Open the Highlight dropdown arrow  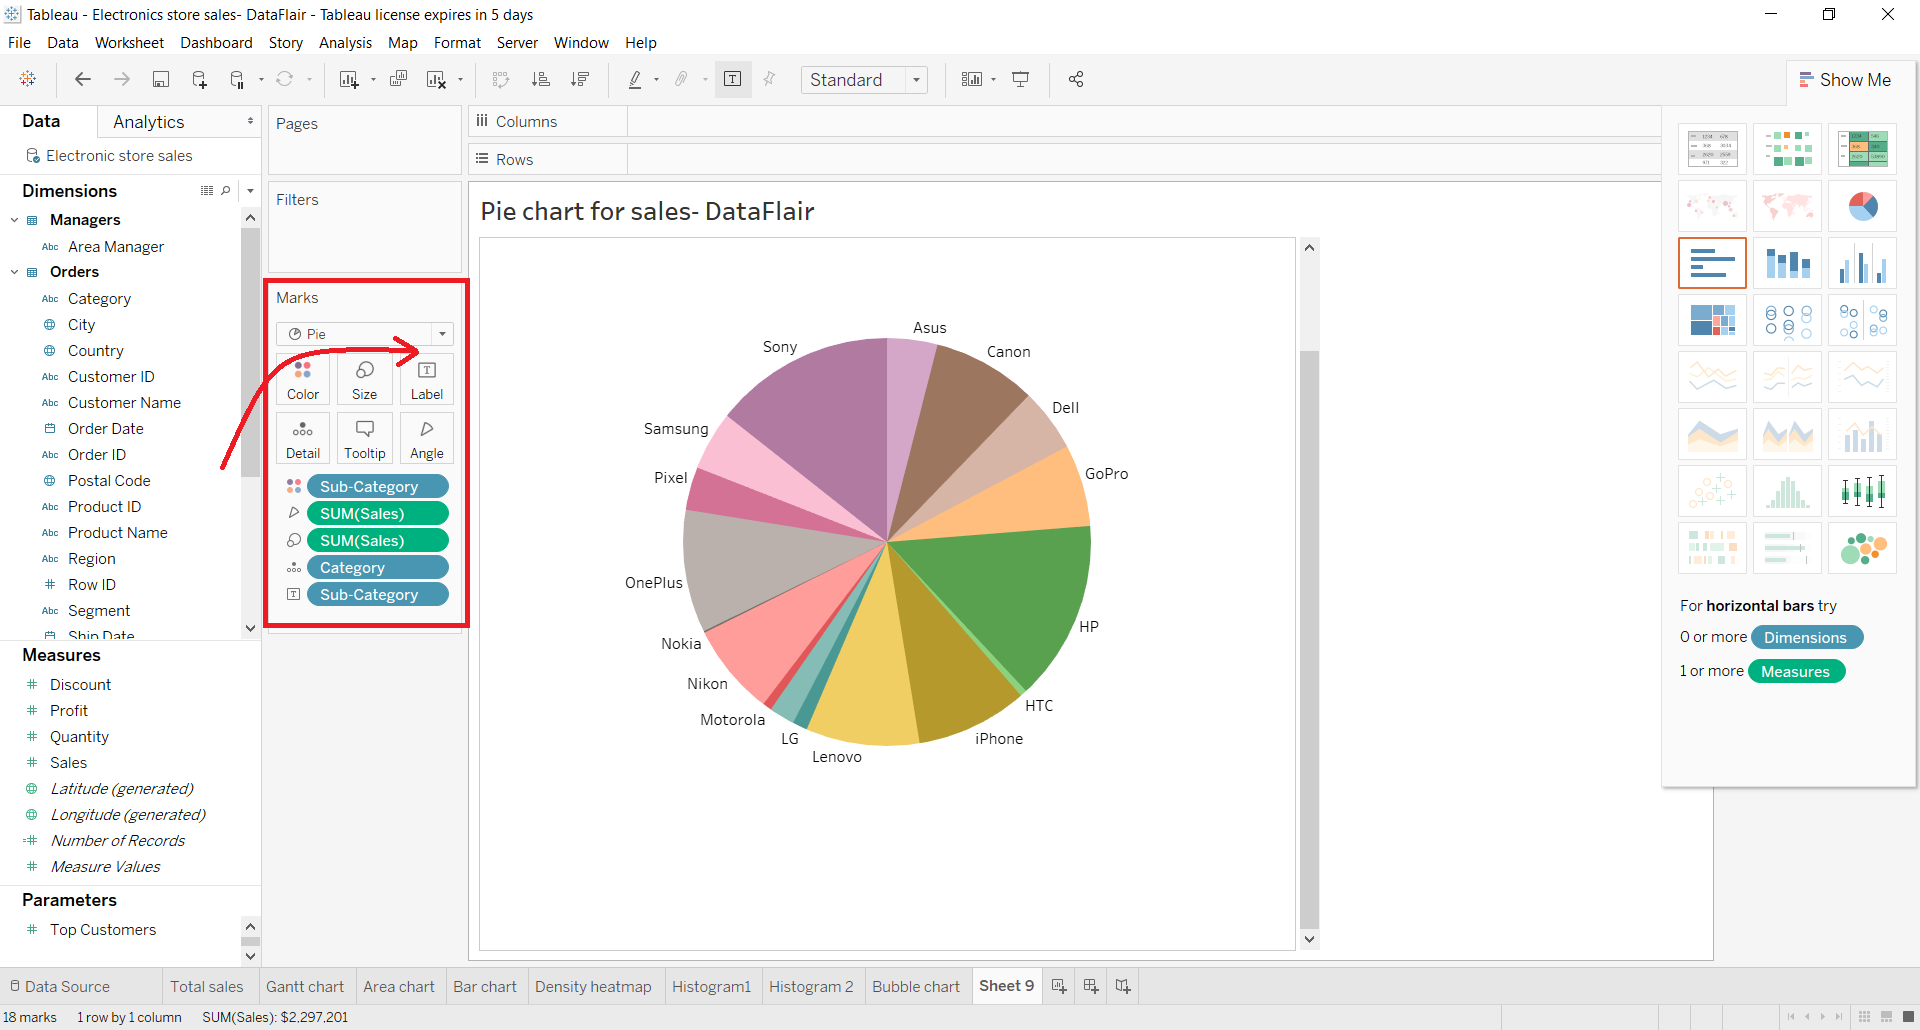[x=656, y=80]
